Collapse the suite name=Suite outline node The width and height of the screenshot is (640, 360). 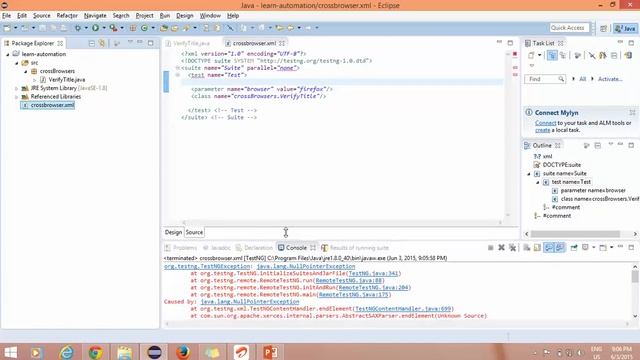(x=529, y=174)
